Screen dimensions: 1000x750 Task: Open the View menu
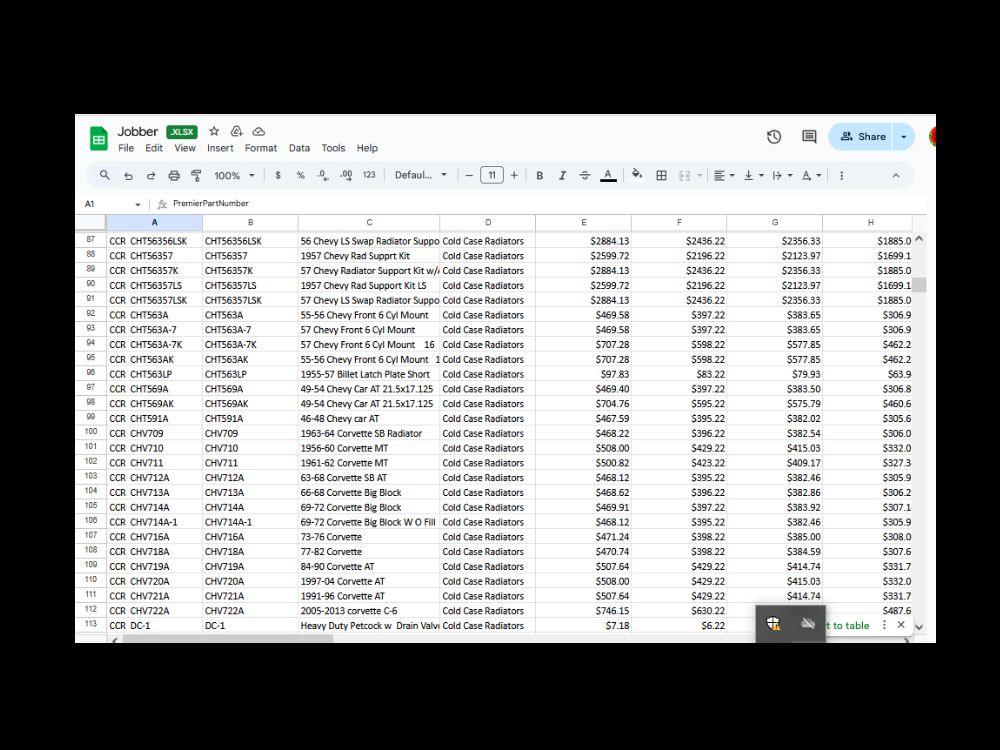[185, 148]
